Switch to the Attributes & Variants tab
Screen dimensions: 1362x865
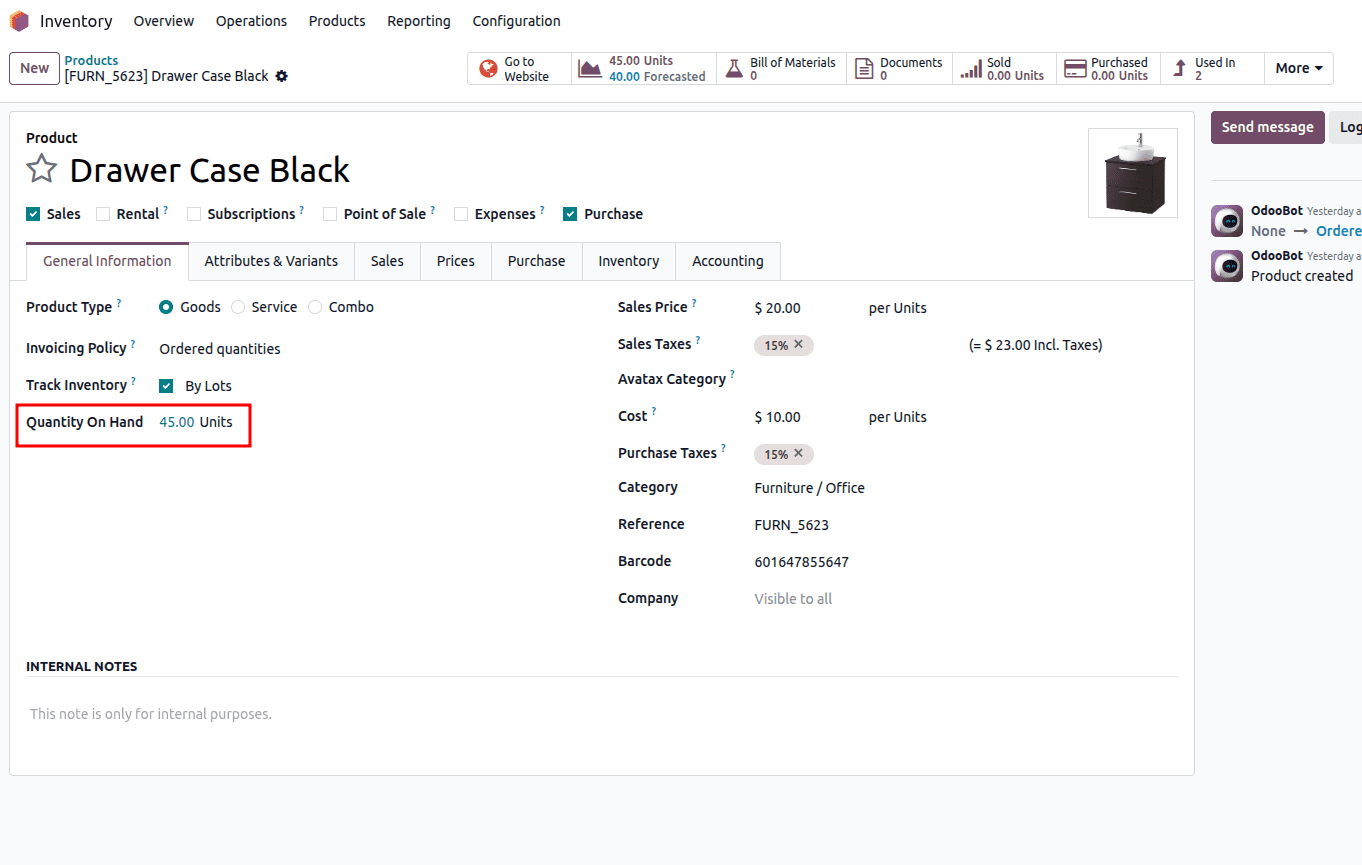click(x=271, y=261)
